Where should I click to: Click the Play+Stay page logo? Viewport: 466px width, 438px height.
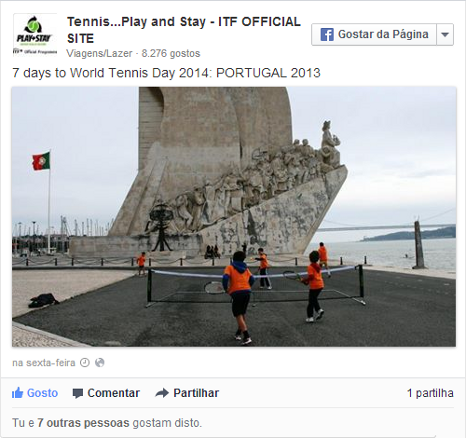click(x=35, y=35)
